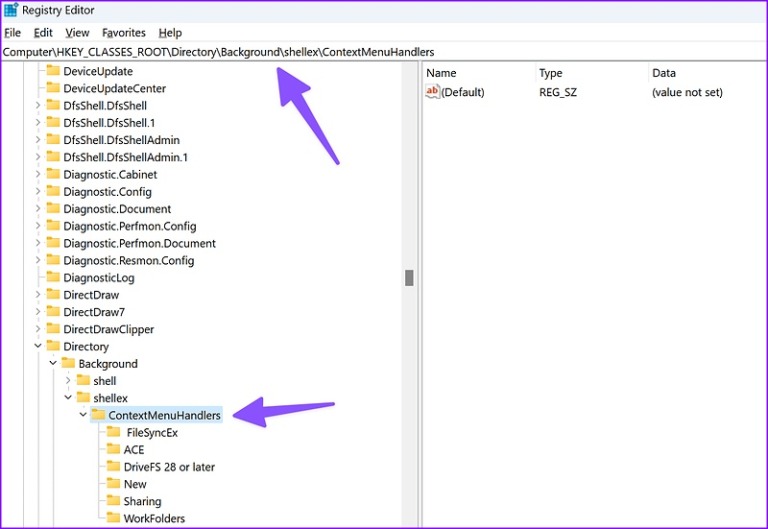Click the DirectDrawClipper folder icon

[53, 328]
